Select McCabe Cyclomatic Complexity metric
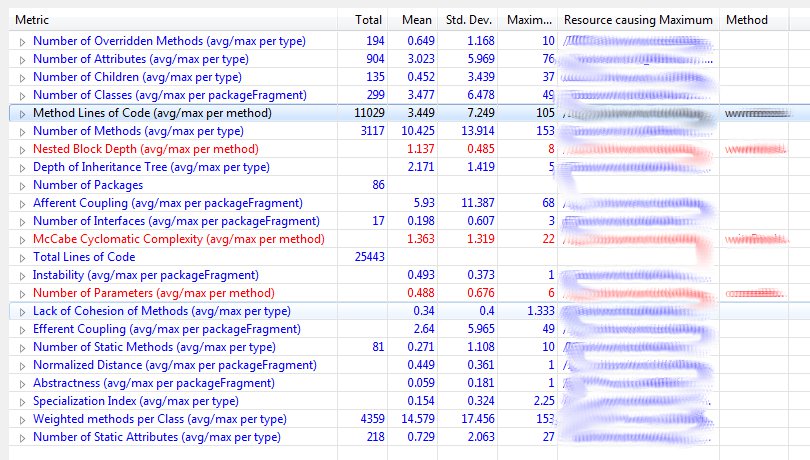The height and width of the screenshot is (460, 810). [179, 239]
